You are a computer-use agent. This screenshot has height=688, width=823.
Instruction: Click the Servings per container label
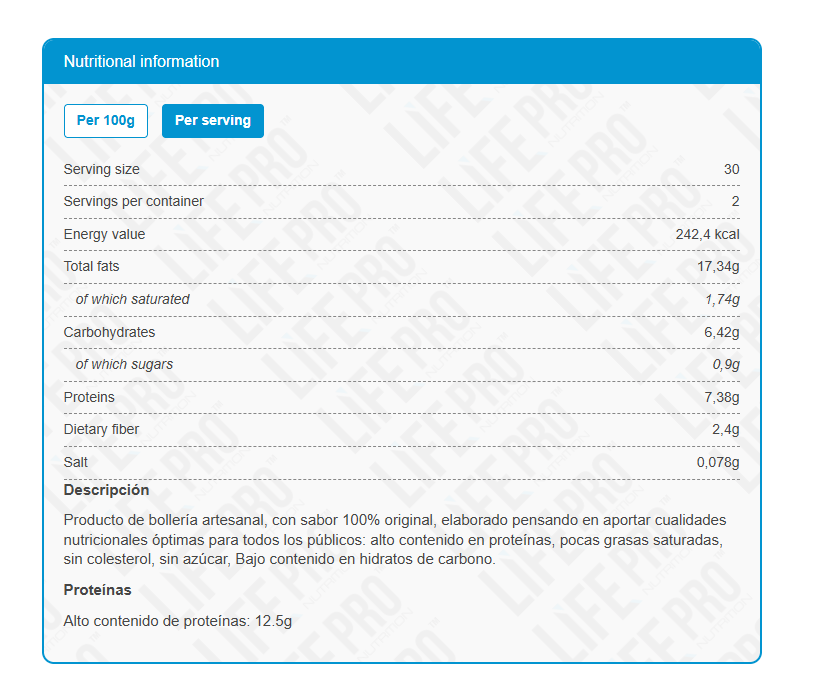pos(133,202)
